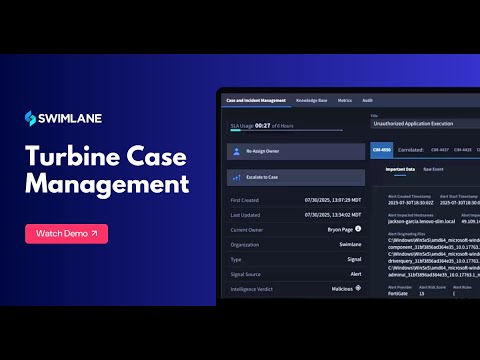Click the jackson-garcia.lenovo-slim.local hostname

421,221
